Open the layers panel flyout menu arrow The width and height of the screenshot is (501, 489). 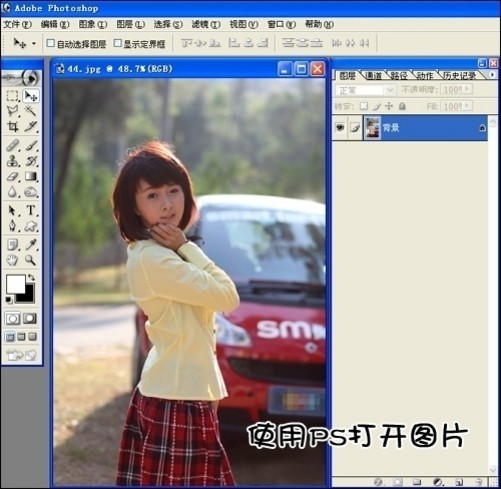point(492,75)
